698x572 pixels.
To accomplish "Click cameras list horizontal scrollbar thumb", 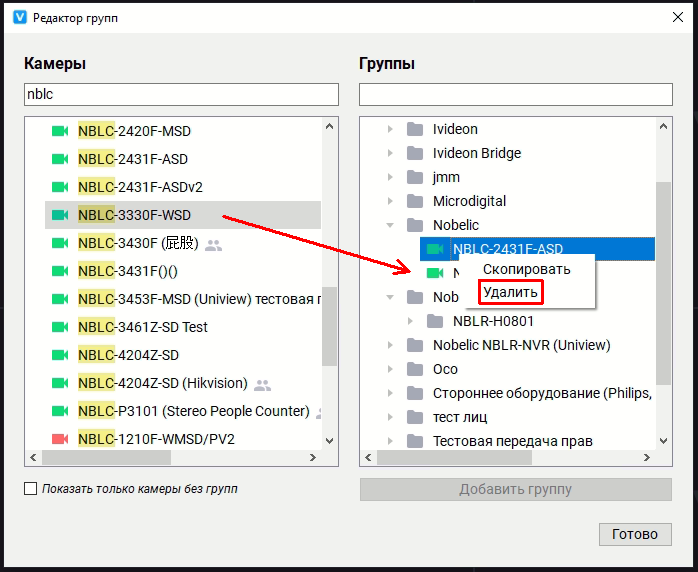I will 106,458.
